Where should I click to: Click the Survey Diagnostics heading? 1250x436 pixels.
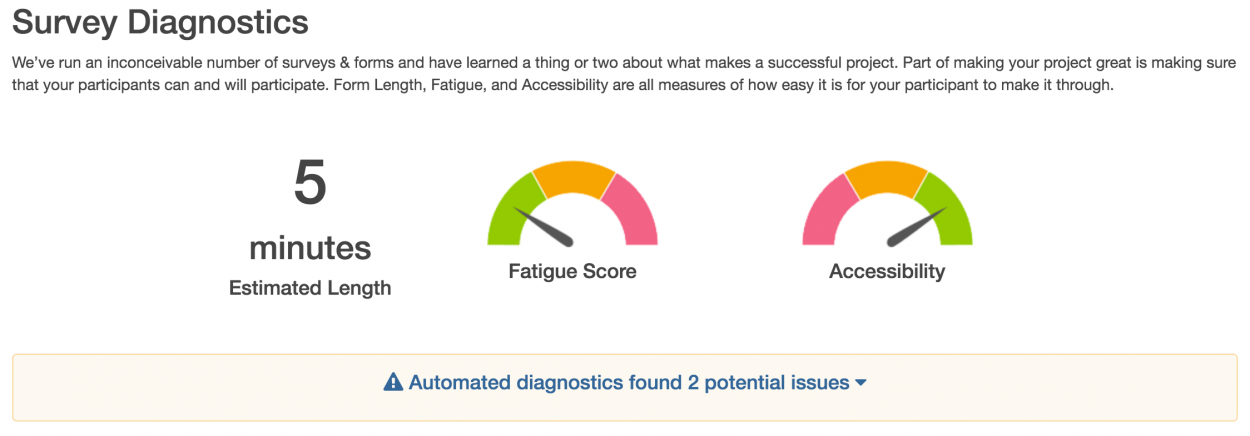pos(160,22)
